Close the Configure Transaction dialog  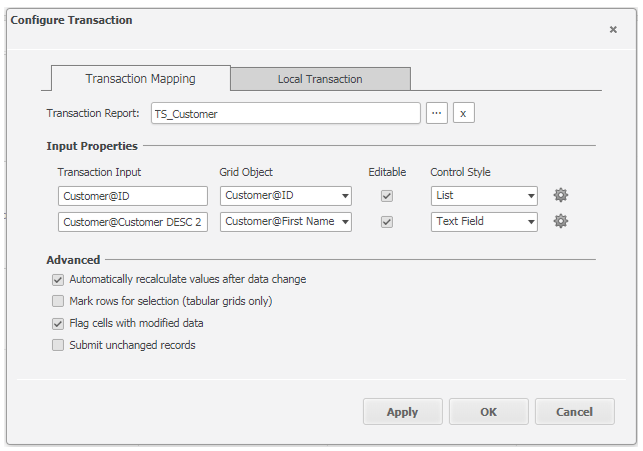(613, 30)
